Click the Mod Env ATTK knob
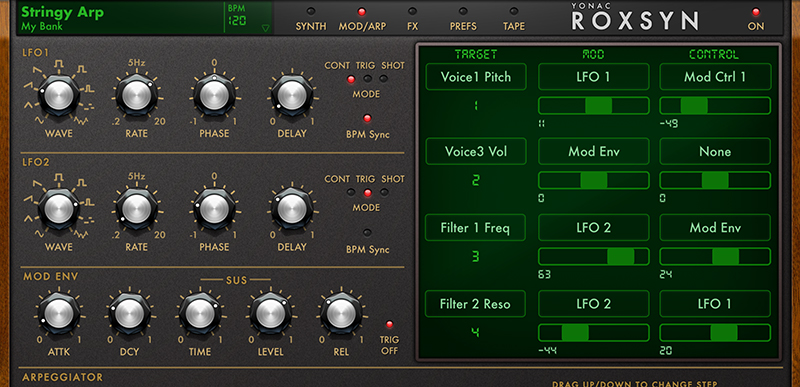 58,313
